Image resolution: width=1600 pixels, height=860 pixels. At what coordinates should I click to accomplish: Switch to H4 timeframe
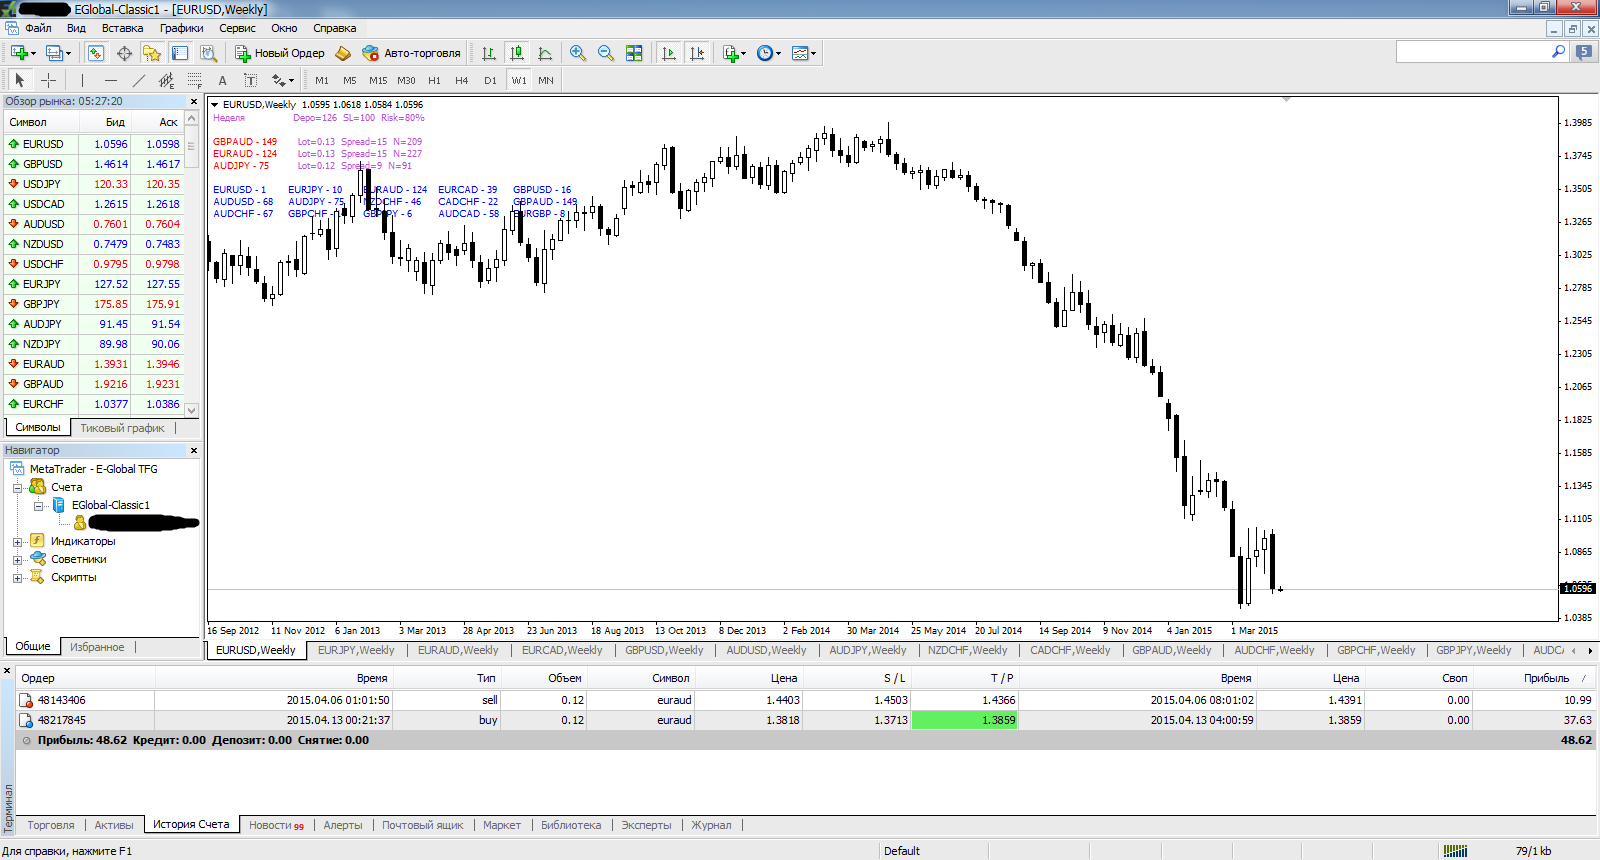pyautogui.click(x=462, y=80)
